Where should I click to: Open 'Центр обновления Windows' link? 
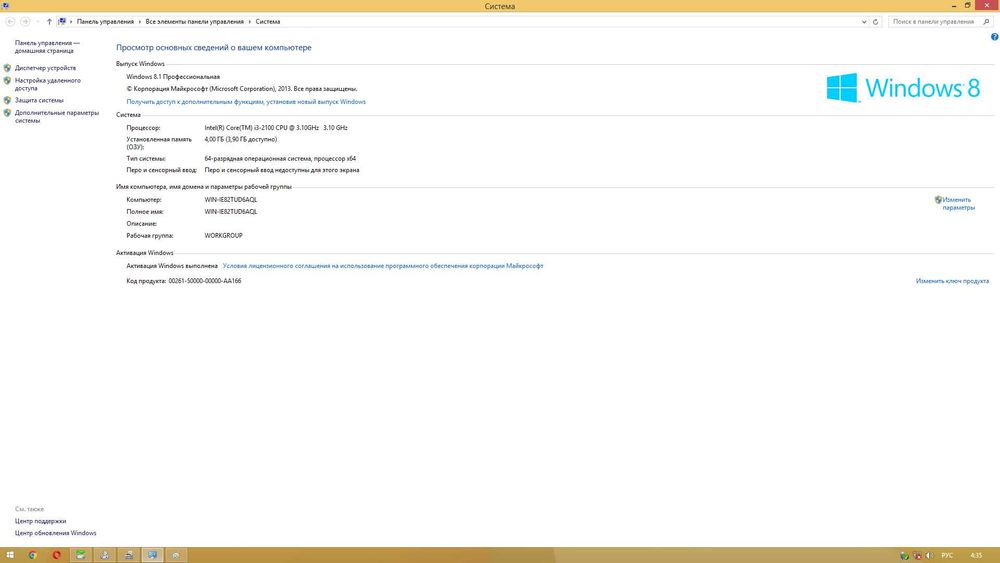coord(55,533)
